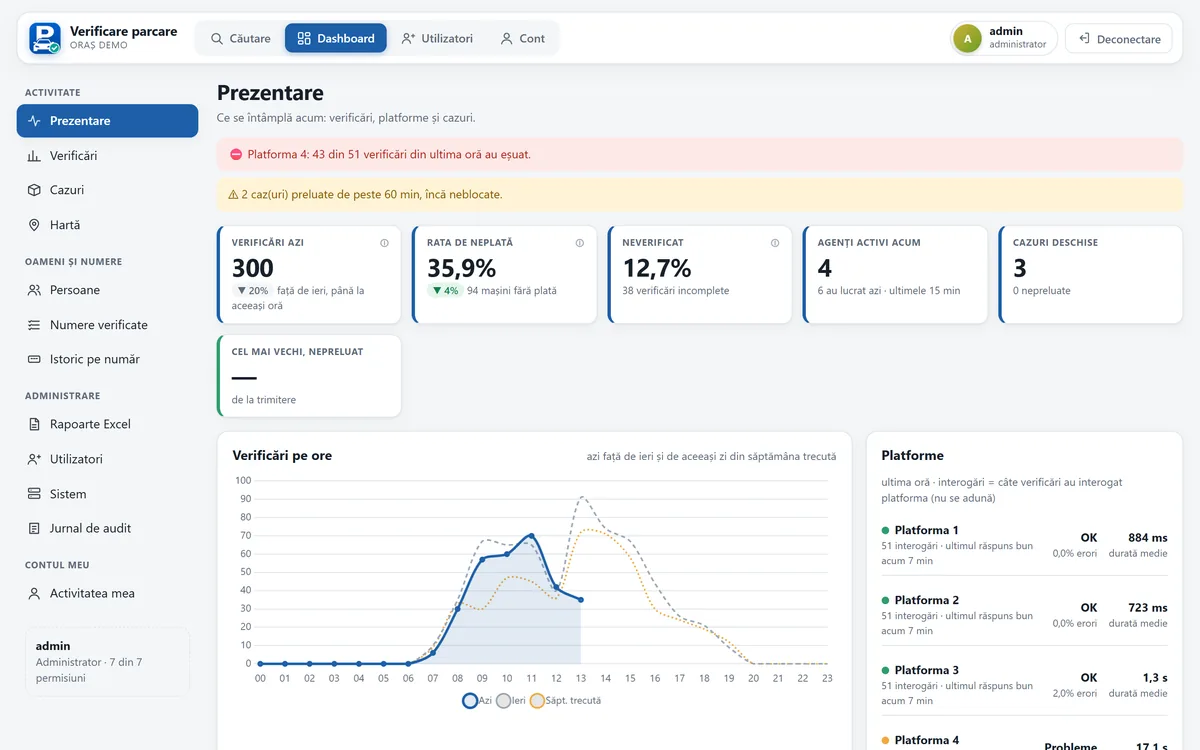Viewport: 1200px width, 750px height.
Task: Open Istoric pe număr
Action: pyautogui.click(x=107, y=359)
